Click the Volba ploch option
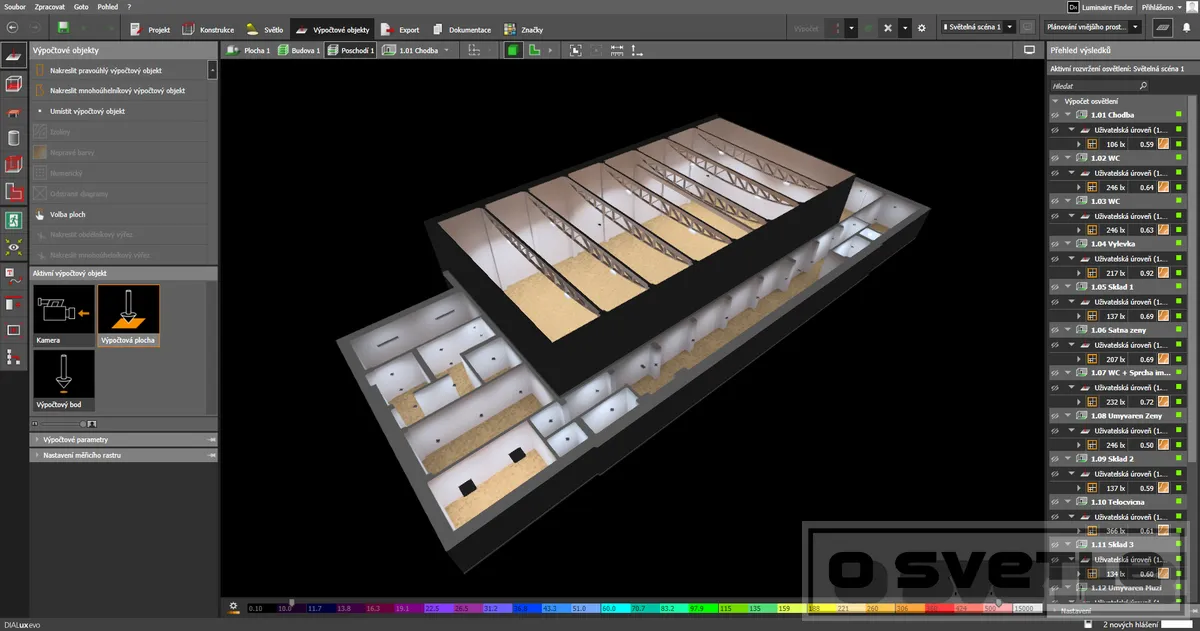 [70, 214]
